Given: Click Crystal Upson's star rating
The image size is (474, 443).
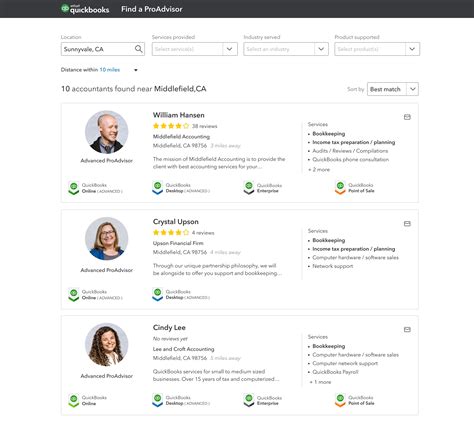Looking at the screenshot, I should point(171,233).
